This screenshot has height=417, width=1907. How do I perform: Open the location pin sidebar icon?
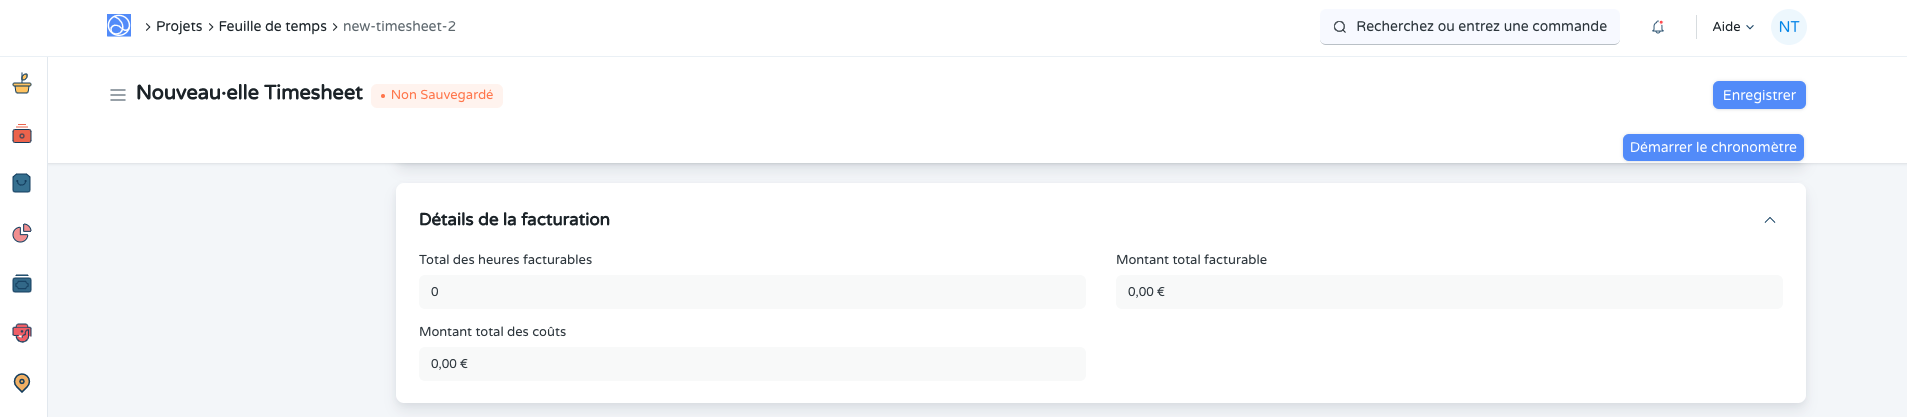[22, 383]
